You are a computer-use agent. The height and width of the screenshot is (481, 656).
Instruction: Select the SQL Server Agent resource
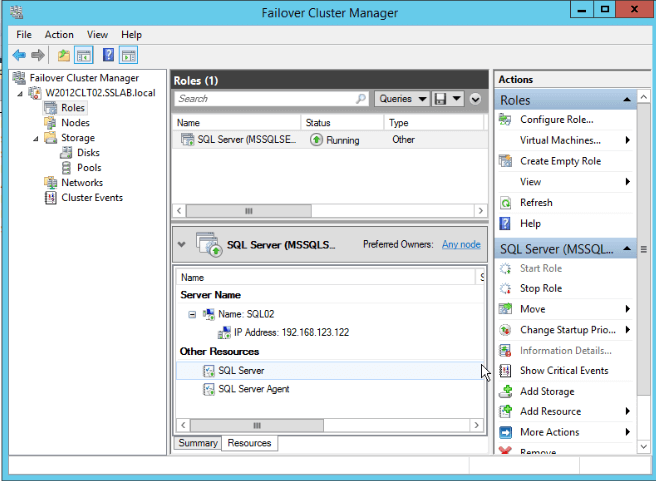[253, 389]
